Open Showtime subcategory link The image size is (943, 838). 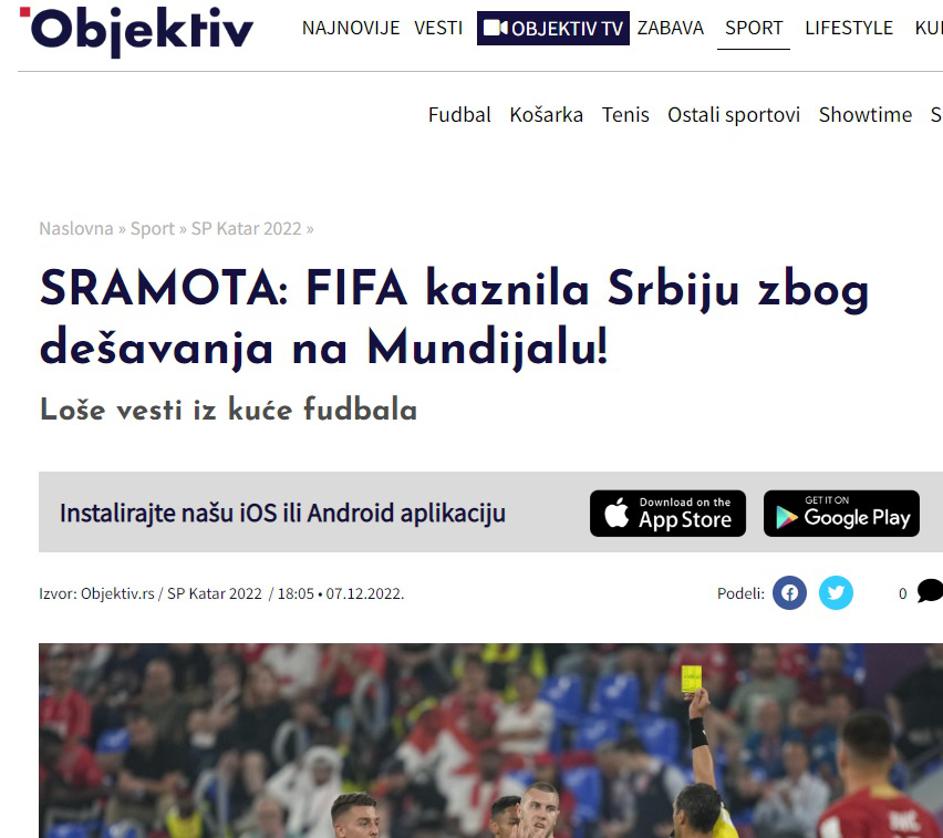click(865, 114)
